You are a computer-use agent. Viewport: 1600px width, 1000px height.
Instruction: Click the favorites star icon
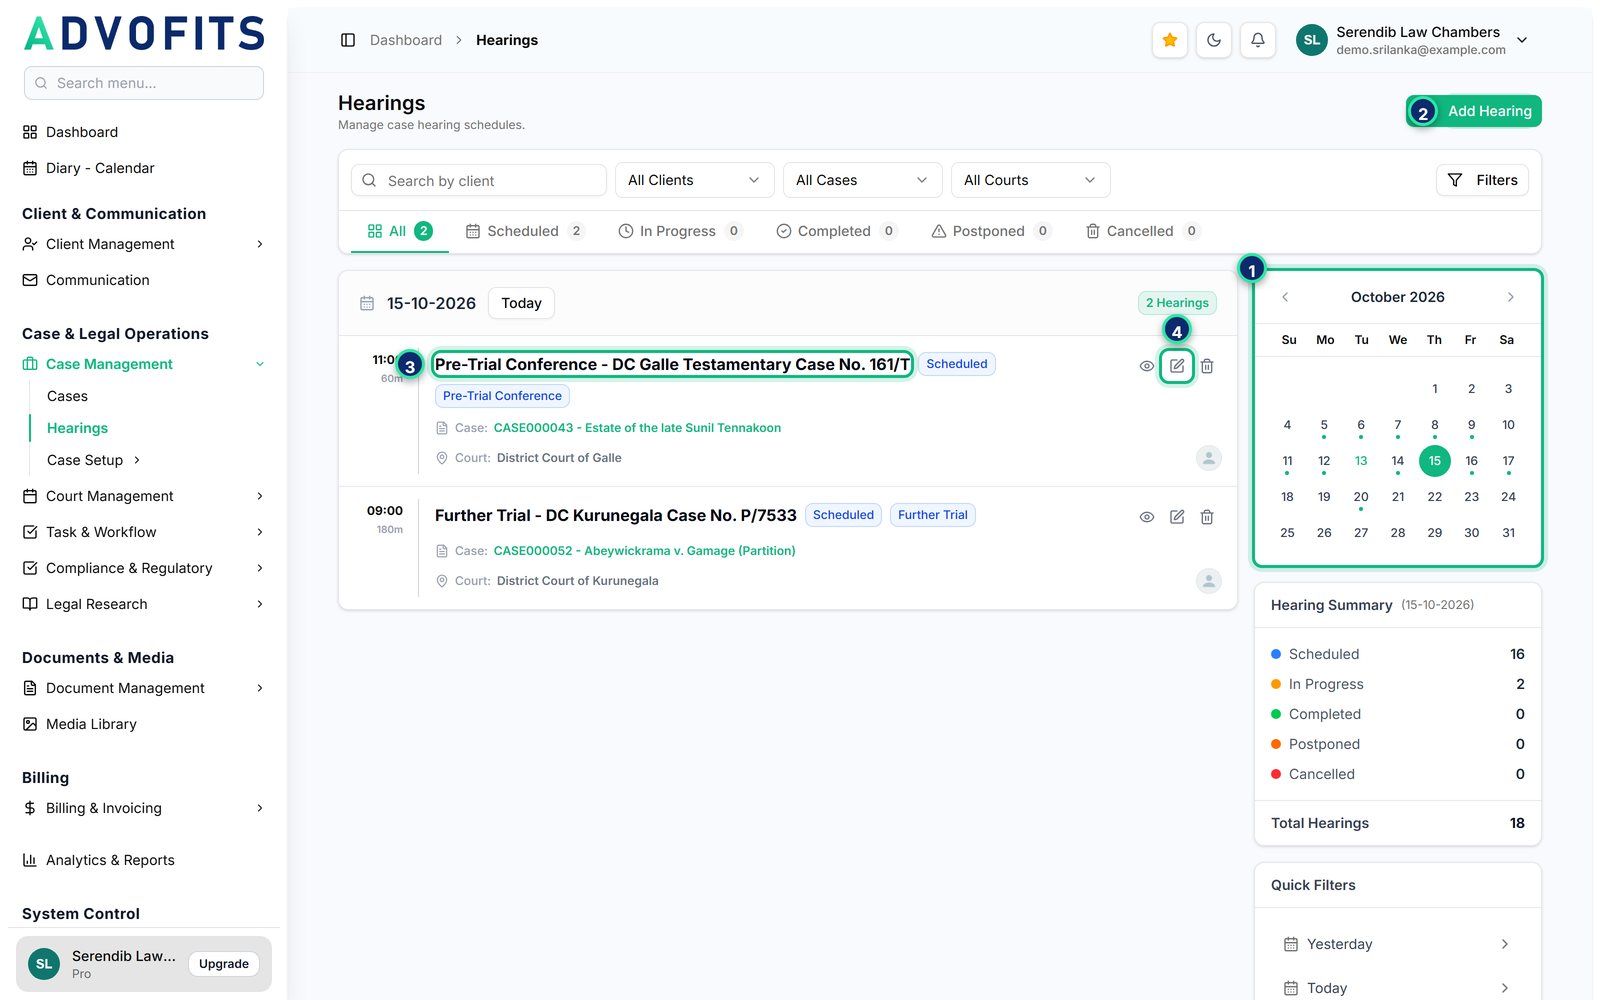tap(1170, 40)
